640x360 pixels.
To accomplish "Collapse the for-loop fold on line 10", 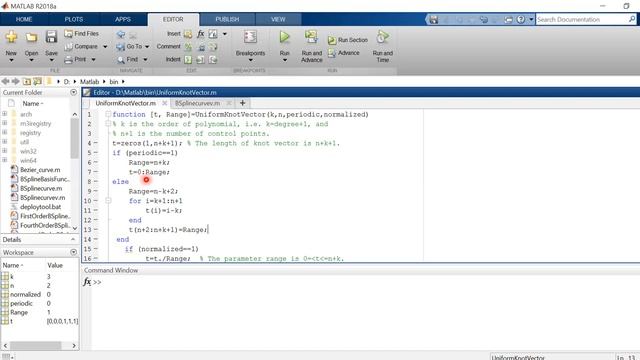I will point(108,200).
